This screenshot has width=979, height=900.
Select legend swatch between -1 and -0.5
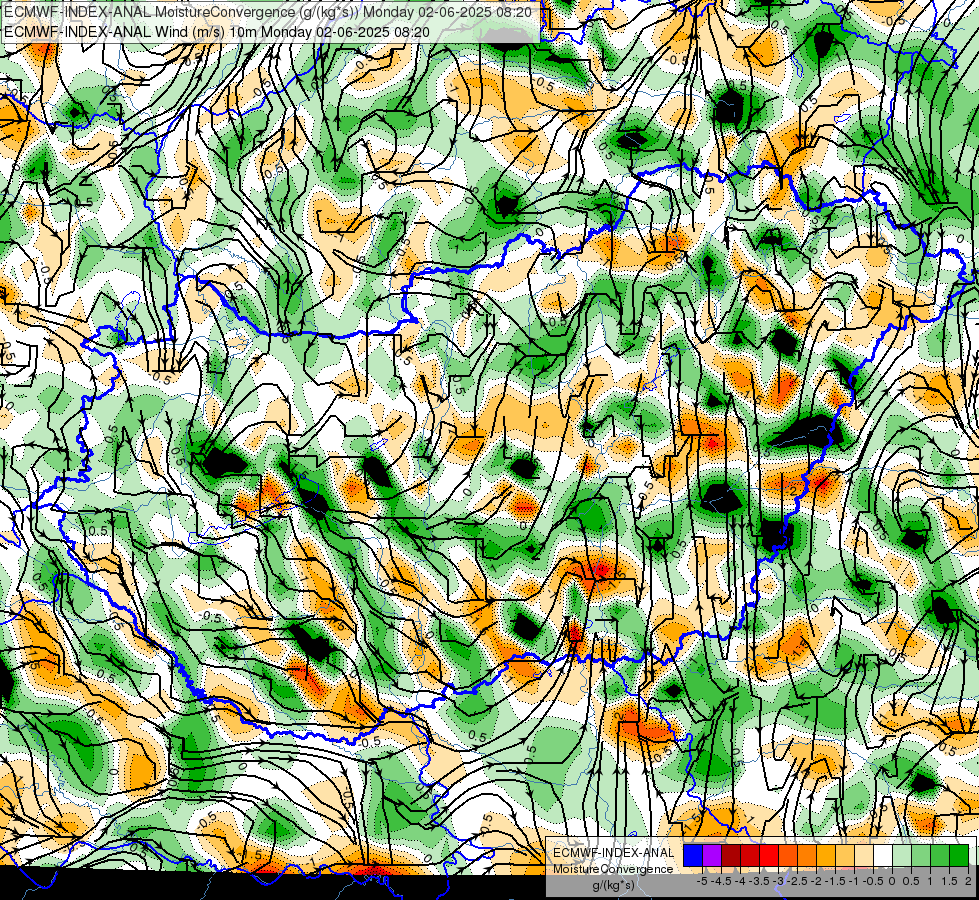tap(864, 856)
